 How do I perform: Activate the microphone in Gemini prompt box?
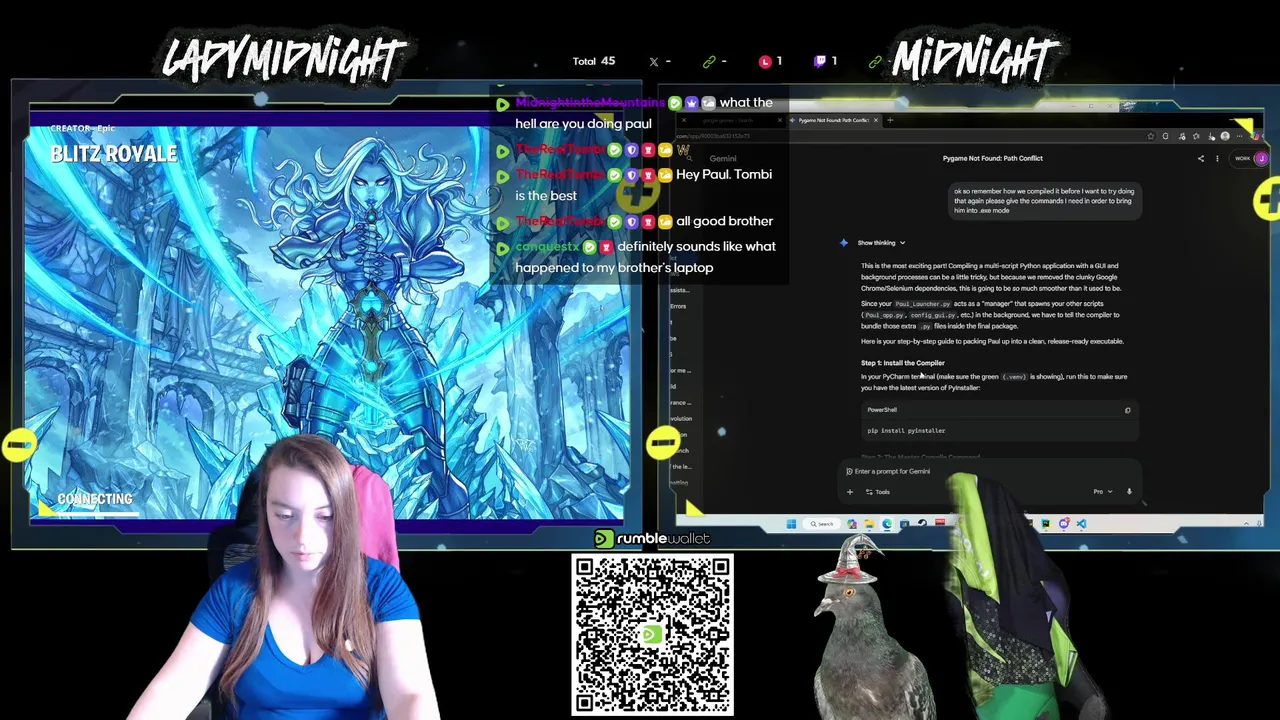coord(1129,491)
